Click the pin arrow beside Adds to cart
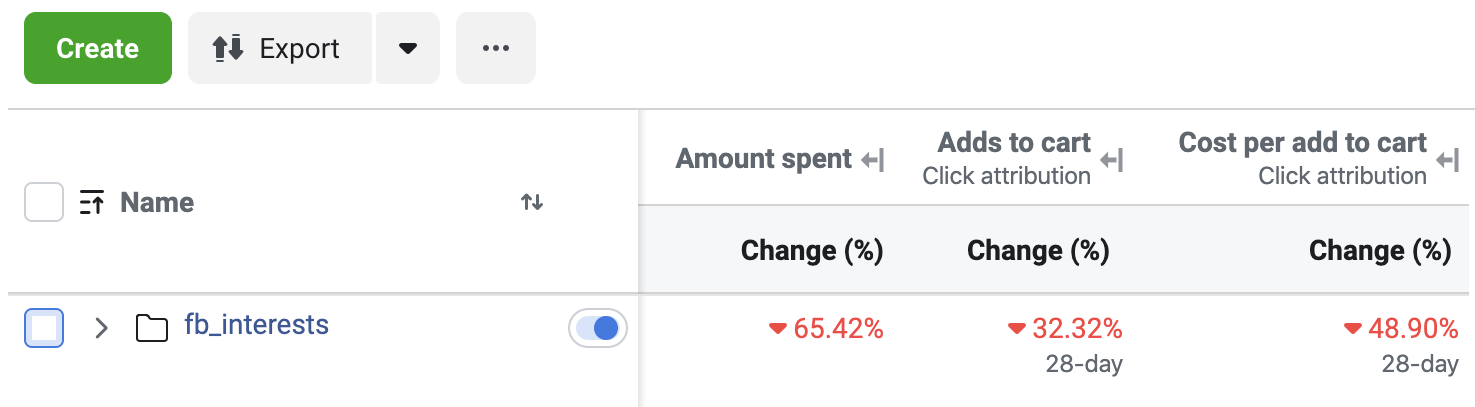This screenshot has width=1475, height=407. click(x=1111, y=159)
